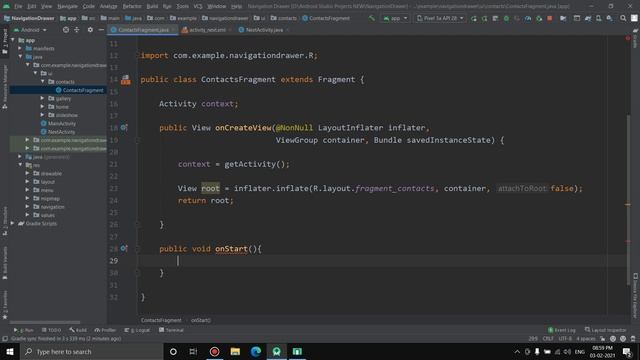
Task: Open the TODO tool window button
Action: coord(51,330)
